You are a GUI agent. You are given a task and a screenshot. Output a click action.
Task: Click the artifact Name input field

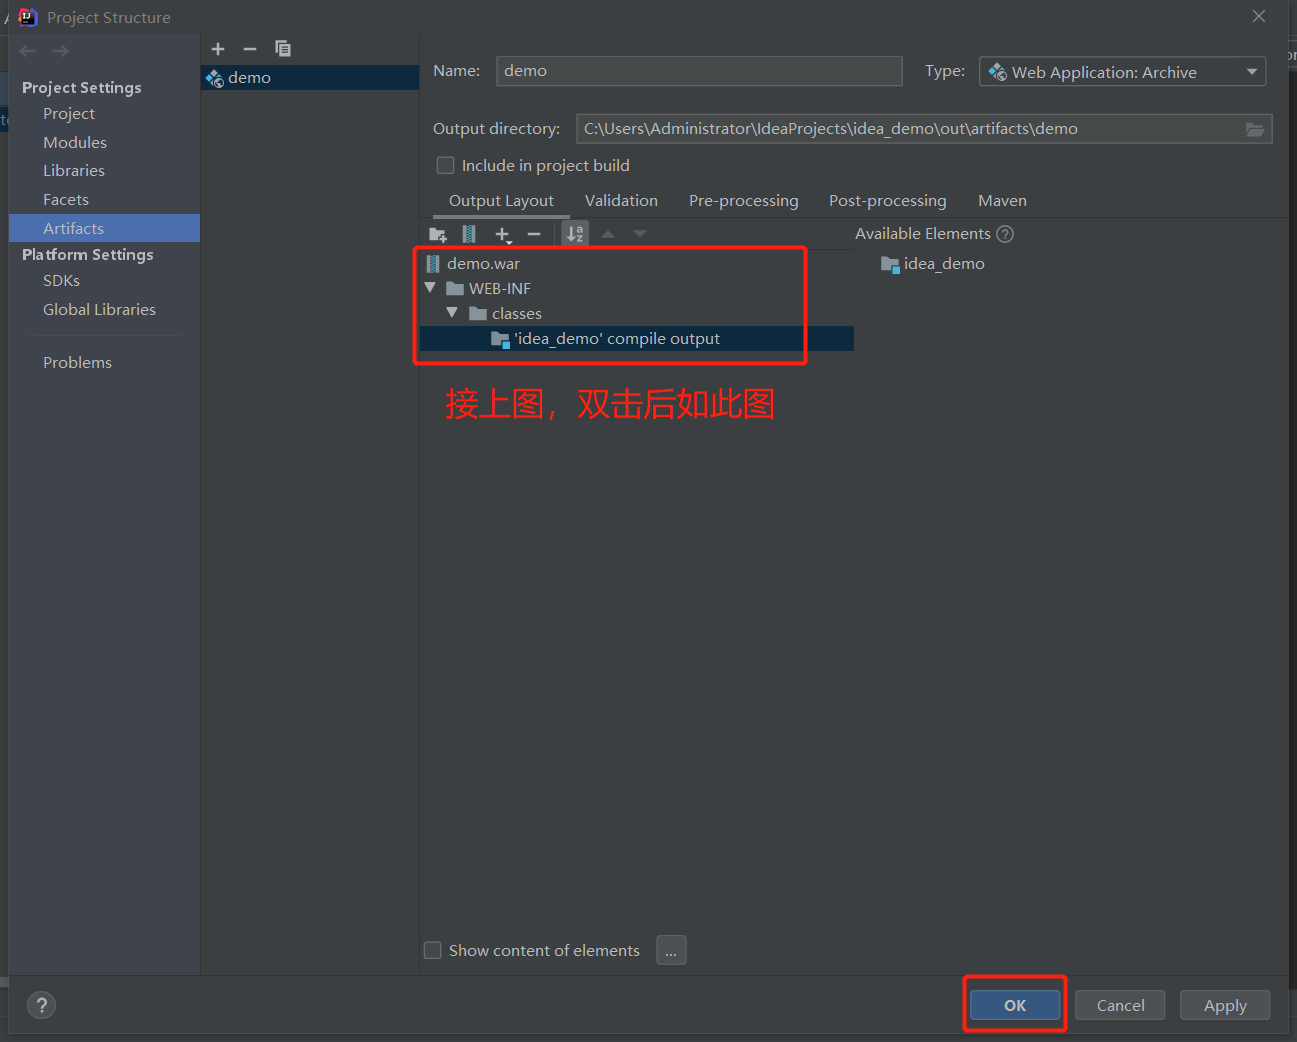click(699, 71)
